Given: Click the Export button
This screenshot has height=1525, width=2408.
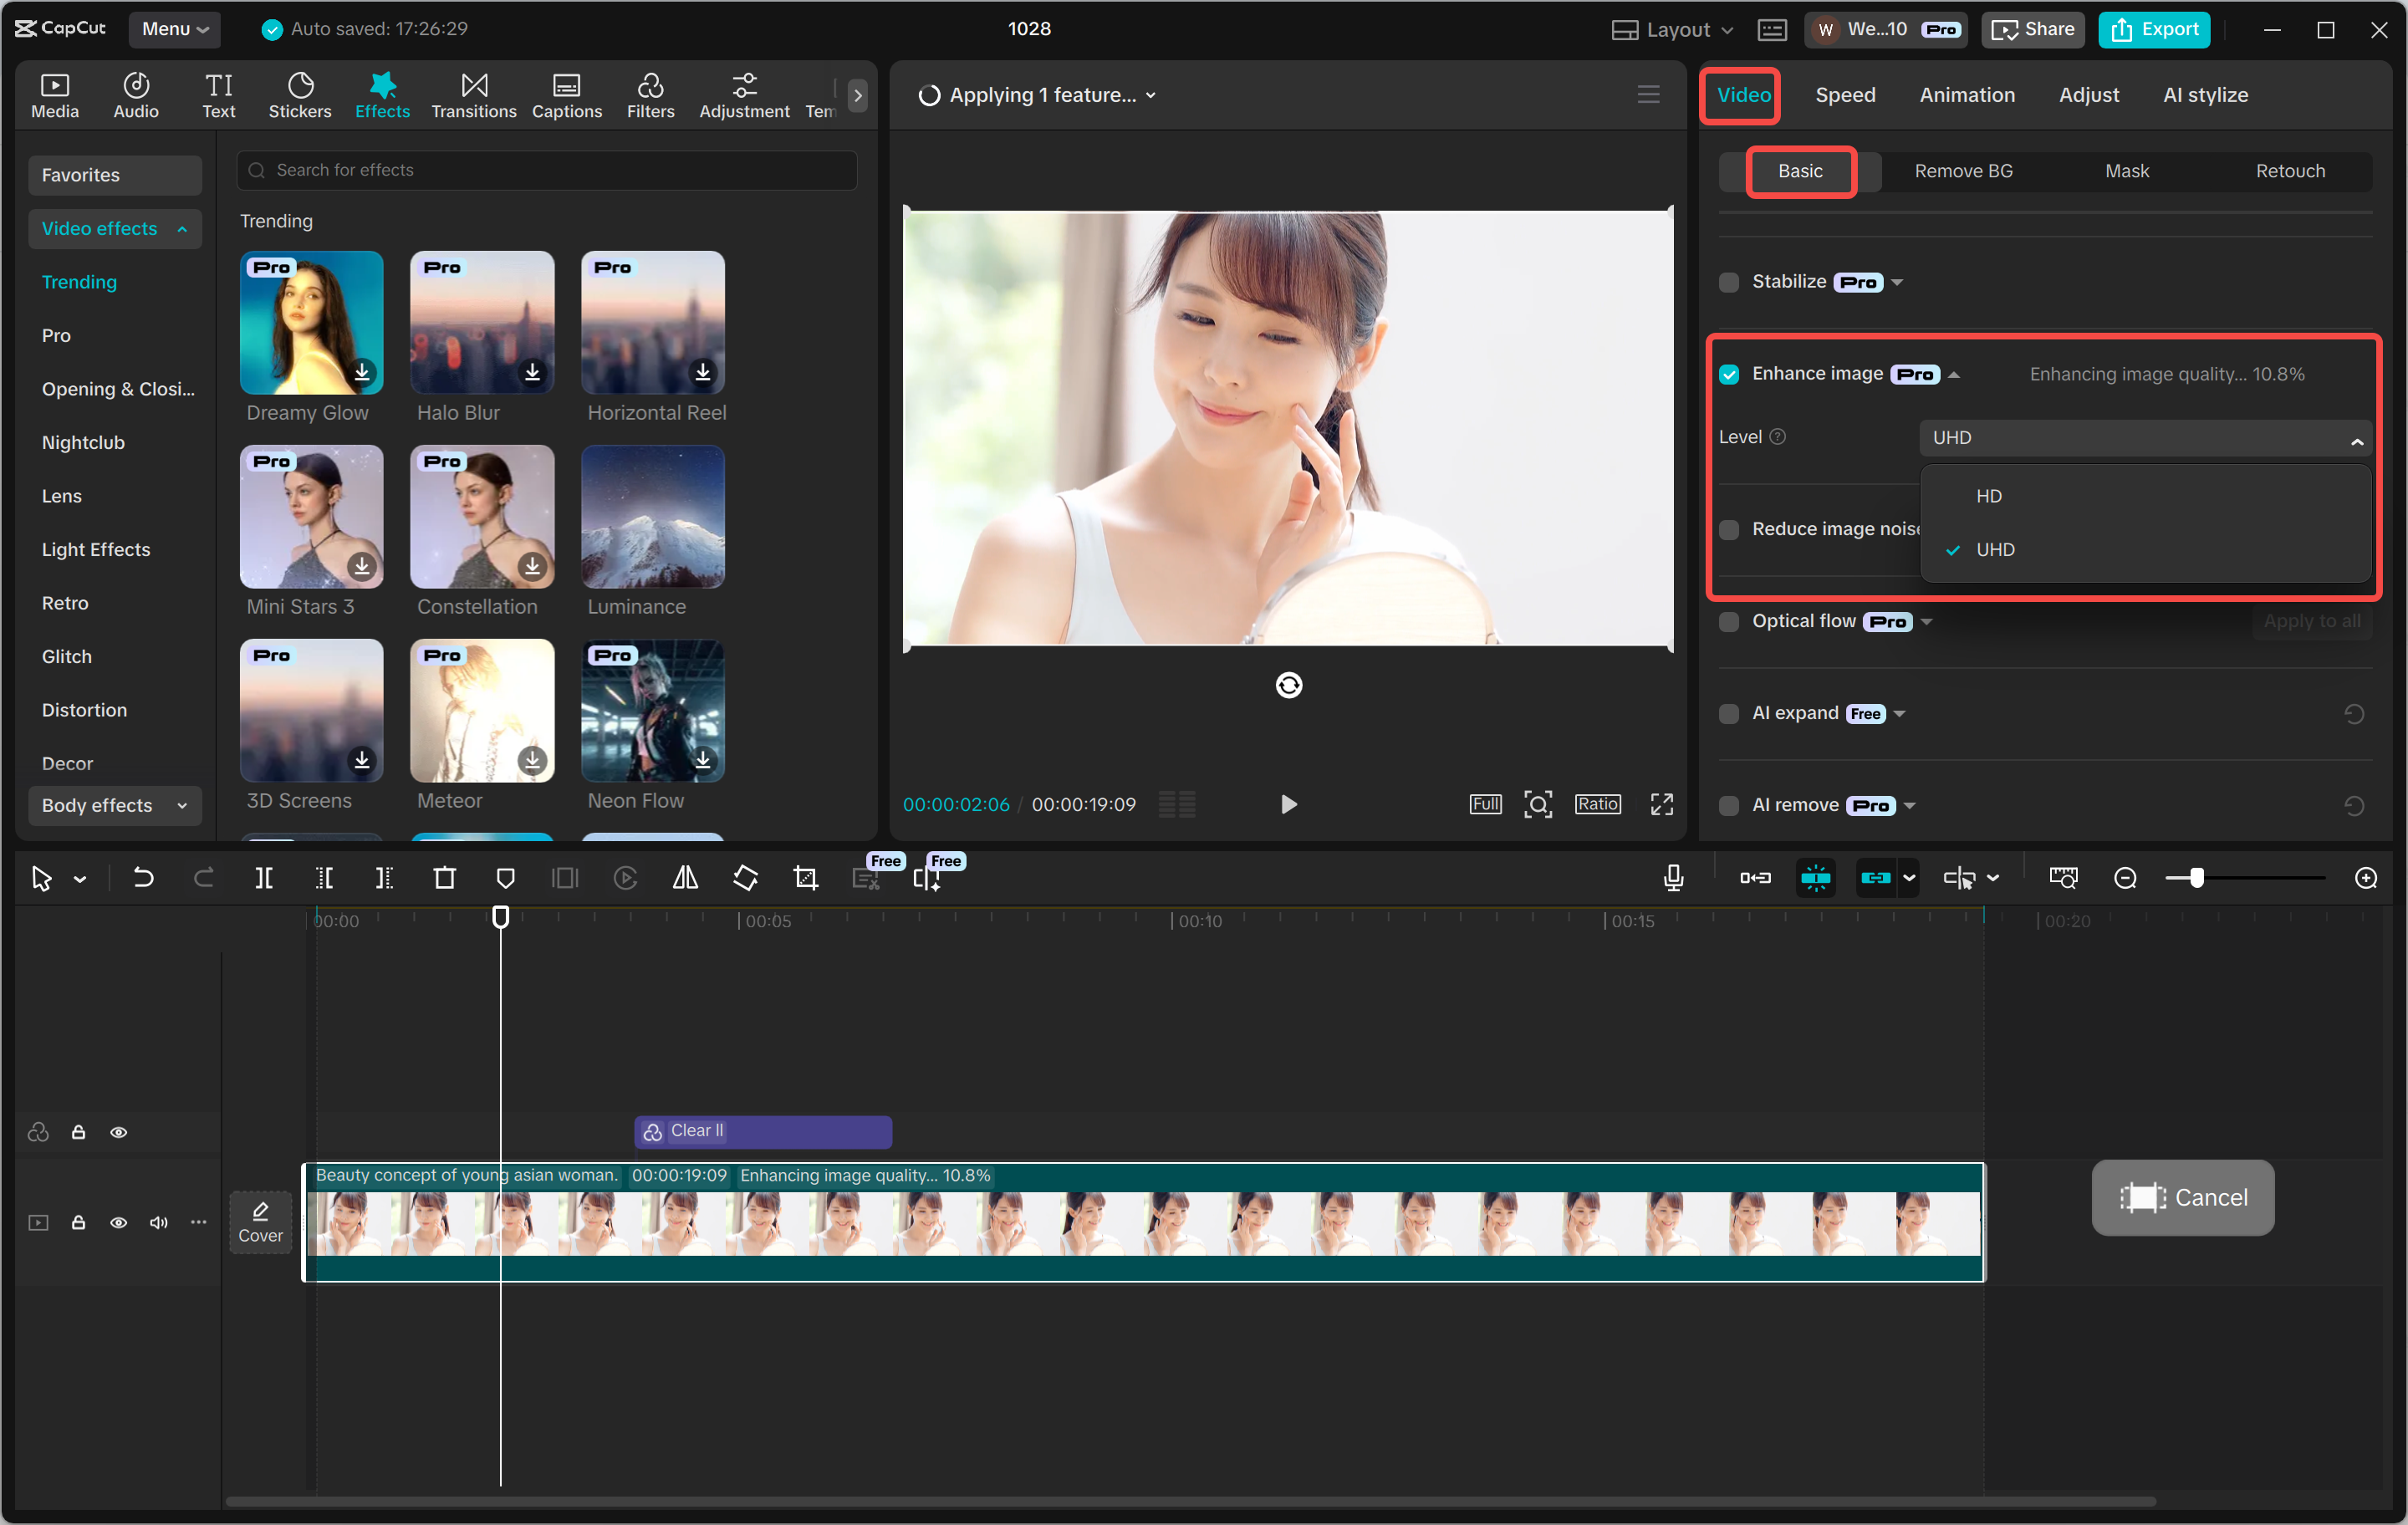Looking at the screenshot, I should [x=2153, y=29].
